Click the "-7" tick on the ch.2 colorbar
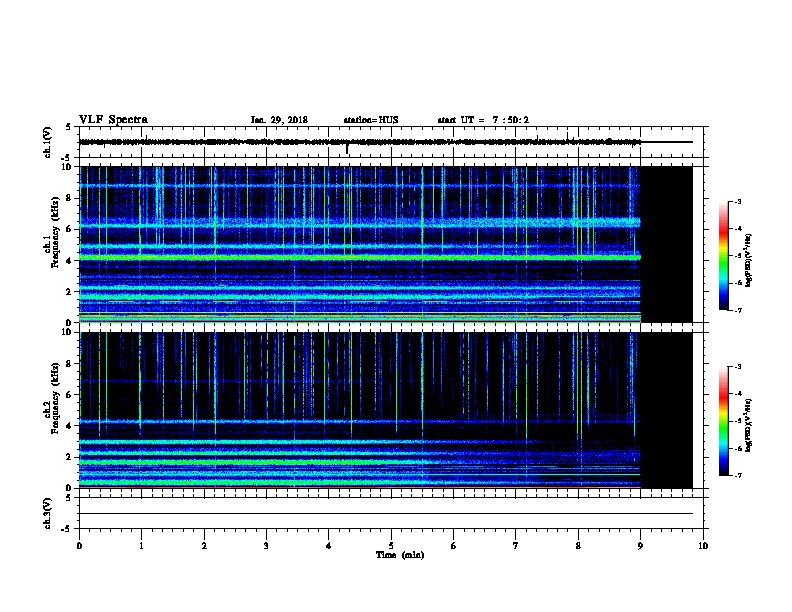 (737, 476)
